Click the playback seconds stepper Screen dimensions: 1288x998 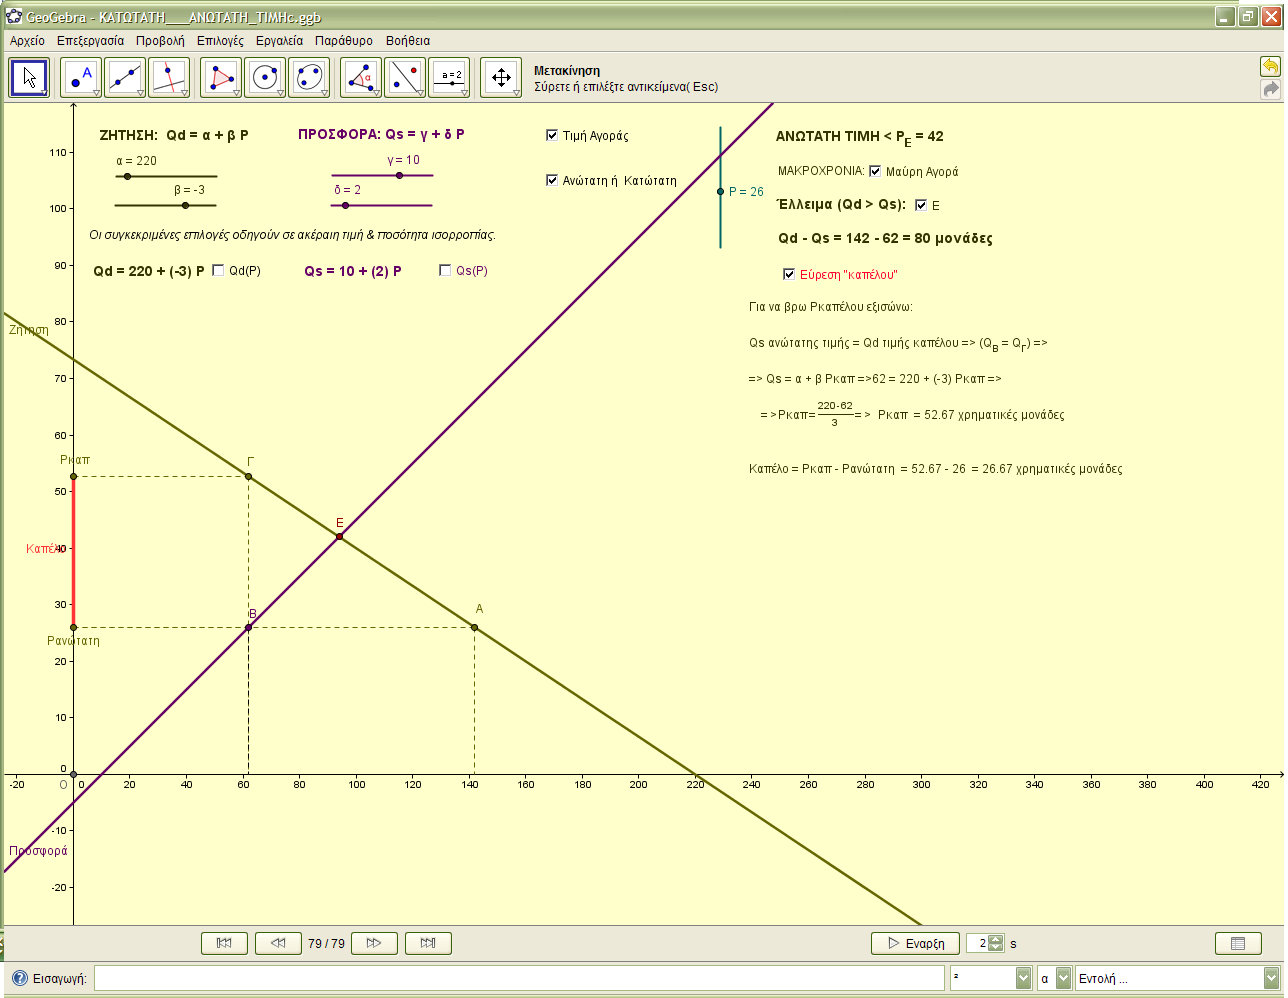click(x=995, y=943)
